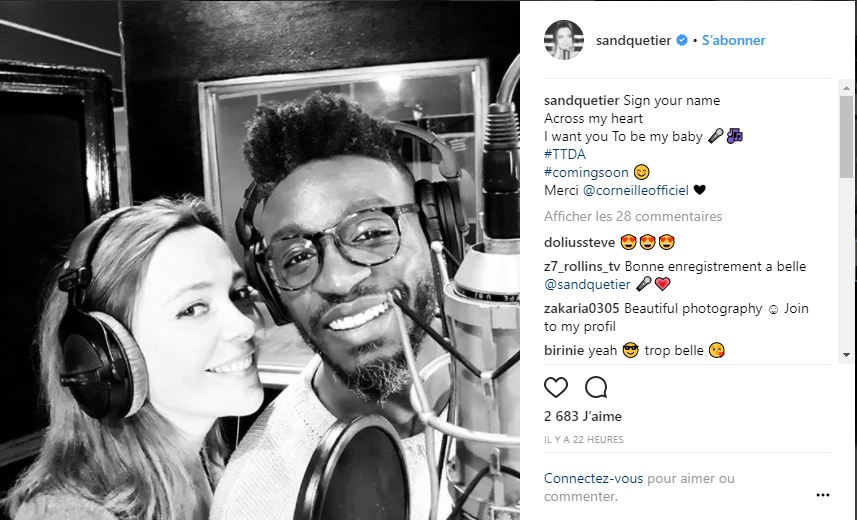Click S'abonner to follow sandquetier

[733, 40]
